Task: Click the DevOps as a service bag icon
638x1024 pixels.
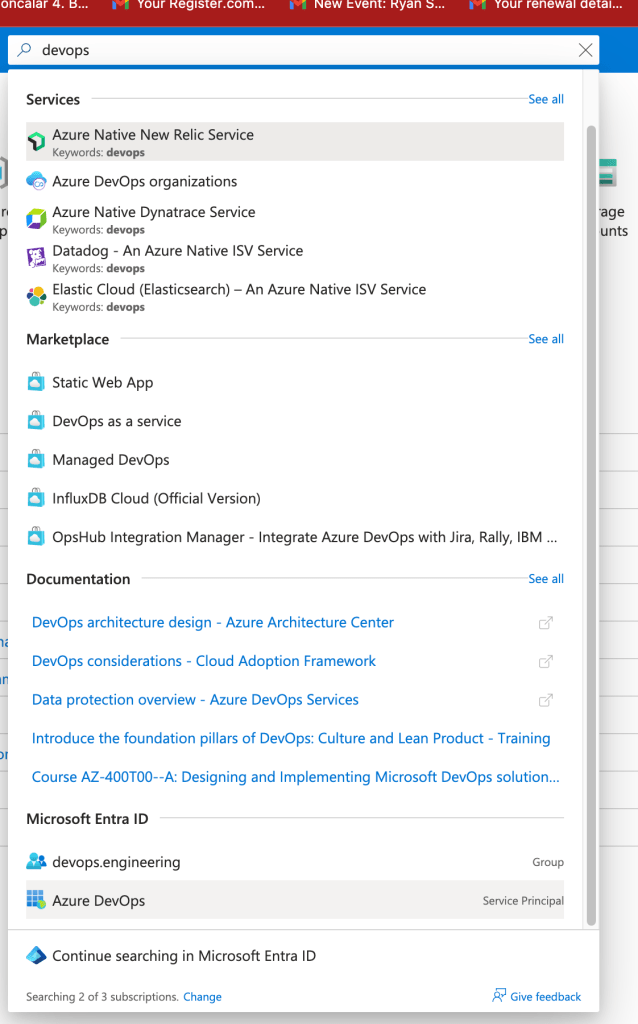Action: click(x=37, y=421)
